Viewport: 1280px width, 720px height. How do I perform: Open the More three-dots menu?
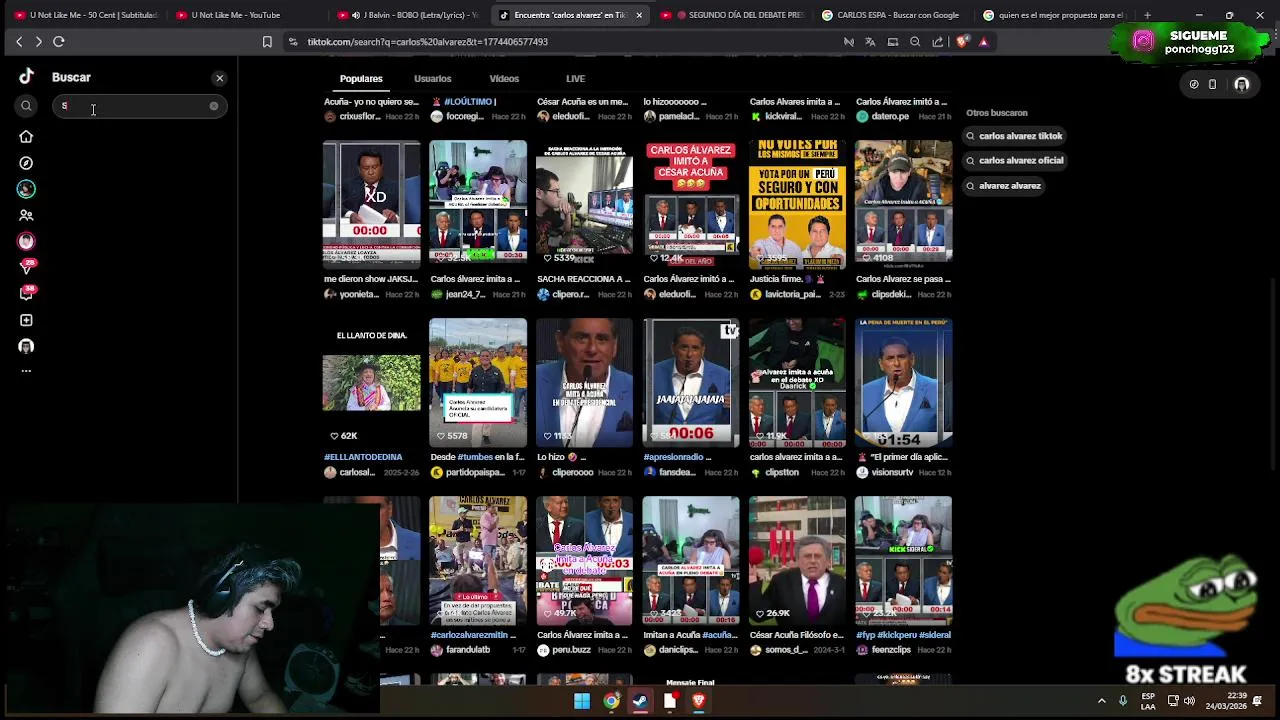pyautogui.click(x=26, y=371)
